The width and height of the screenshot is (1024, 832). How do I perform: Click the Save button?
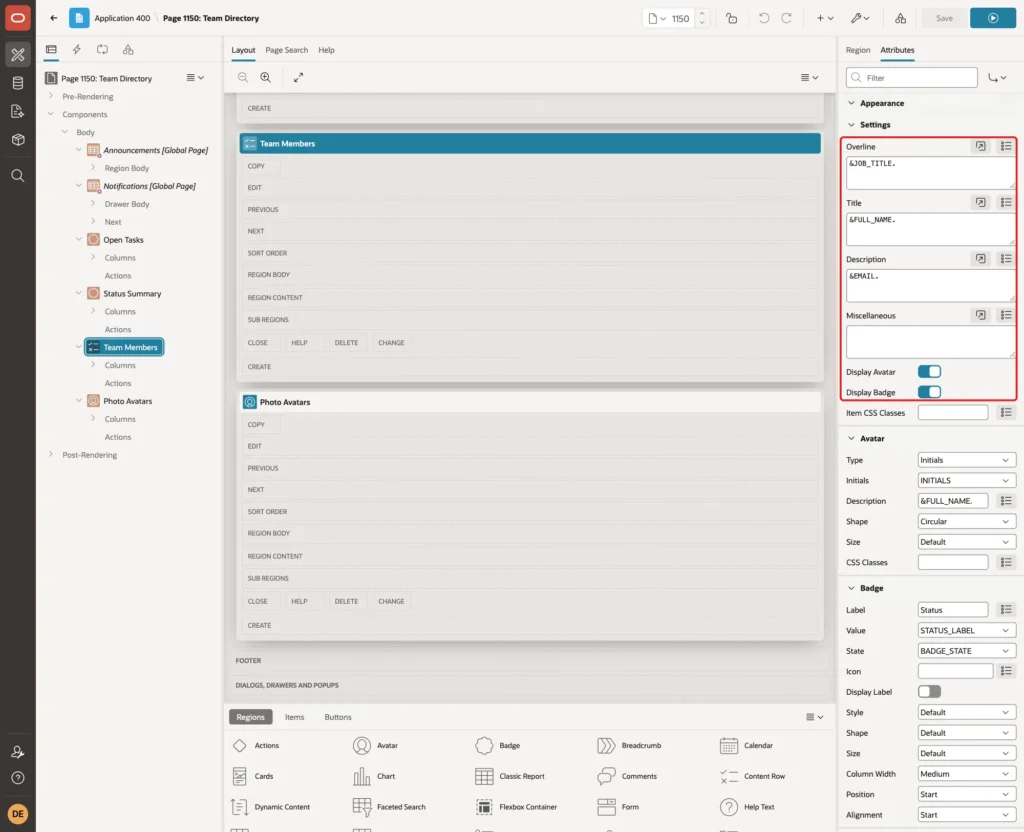click(x=944, y=18)
